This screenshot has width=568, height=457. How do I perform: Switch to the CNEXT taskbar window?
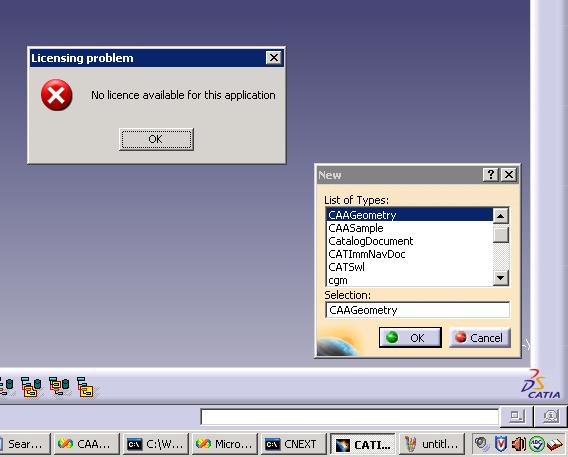(x=293, y=444)
